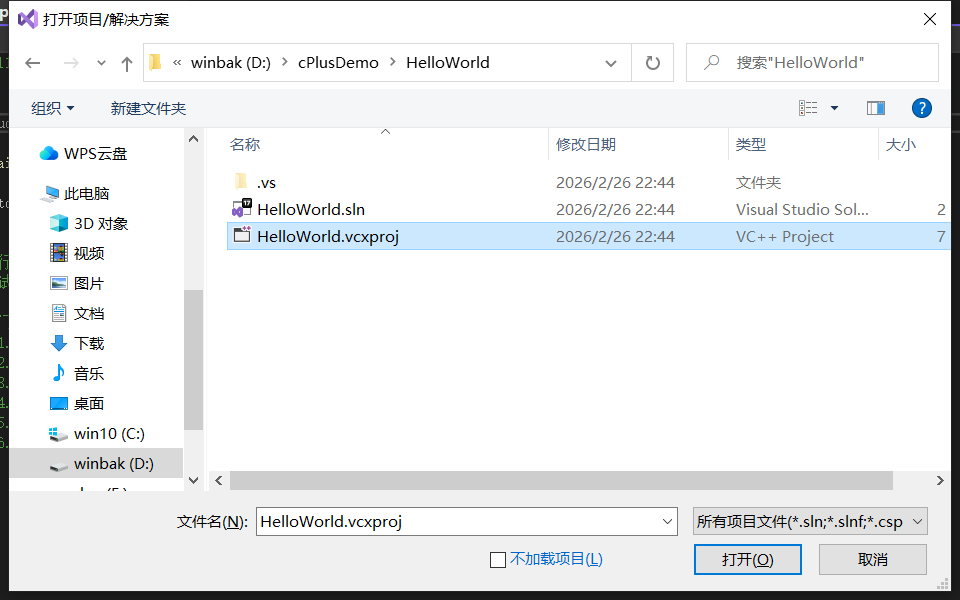Select HelloWorld.vcxproj file name in list
The height and width of the screenshot is (600, 960).
328,236
